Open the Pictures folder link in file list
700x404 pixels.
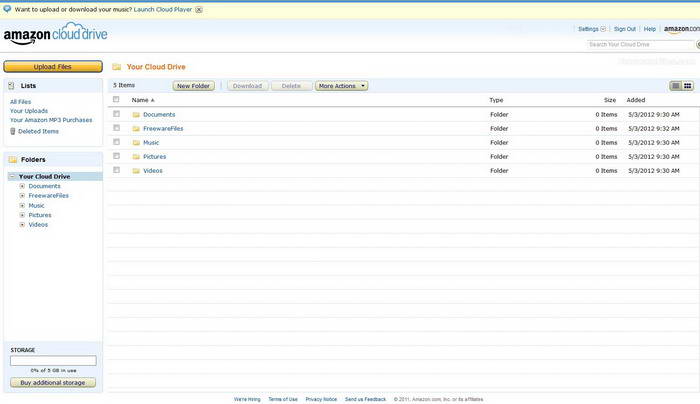click(x=154, y=157)
